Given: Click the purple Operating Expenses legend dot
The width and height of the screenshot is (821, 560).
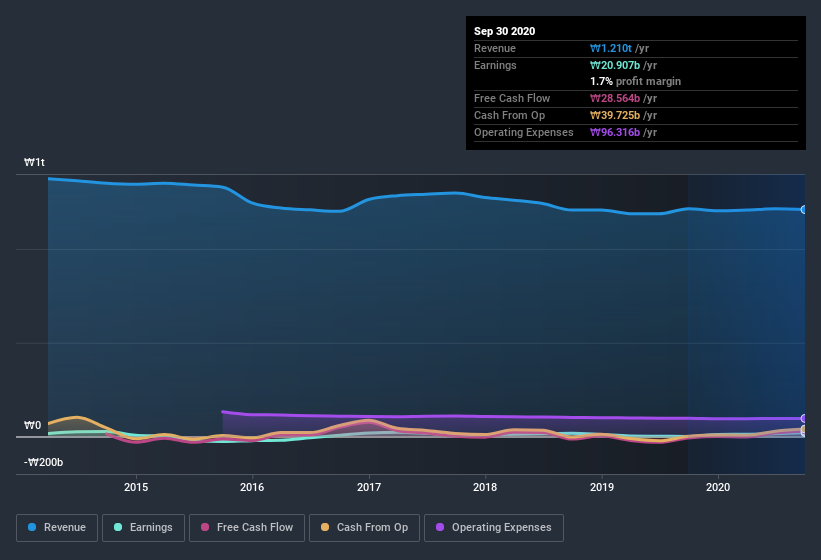Looking at the screenshot, I should tap(440, 527).
